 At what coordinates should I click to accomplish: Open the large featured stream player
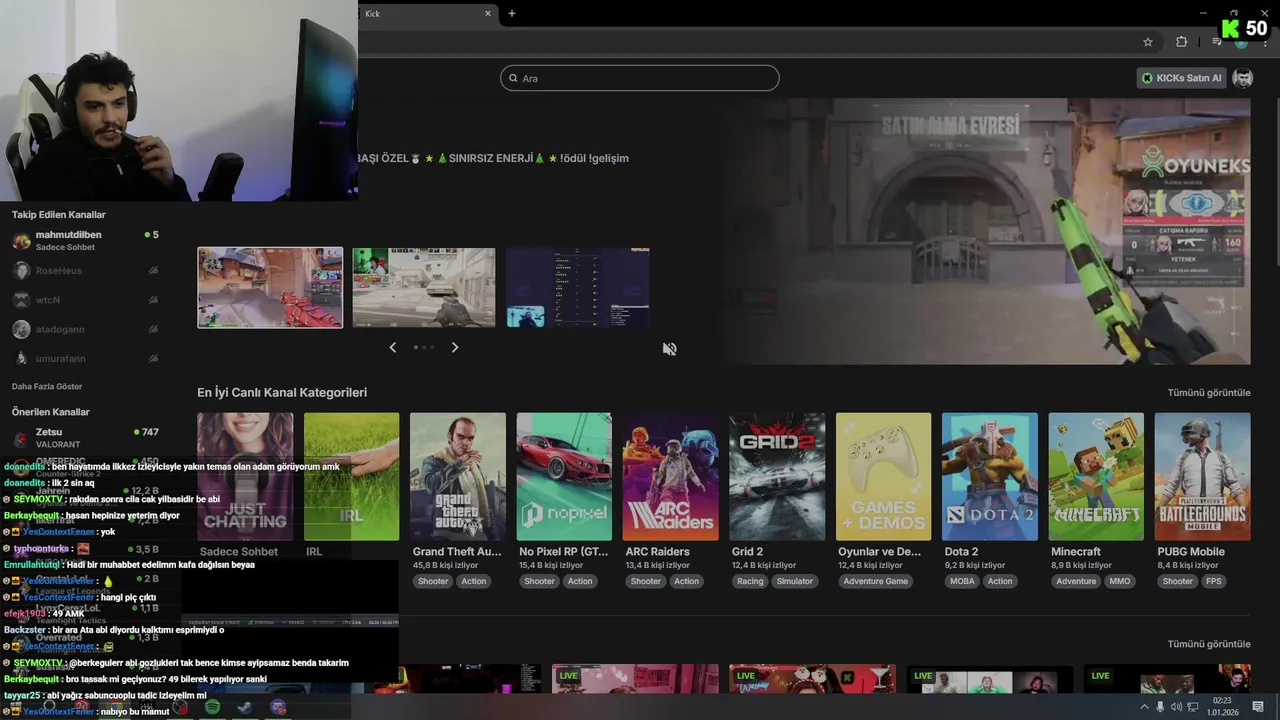point(985,231)
